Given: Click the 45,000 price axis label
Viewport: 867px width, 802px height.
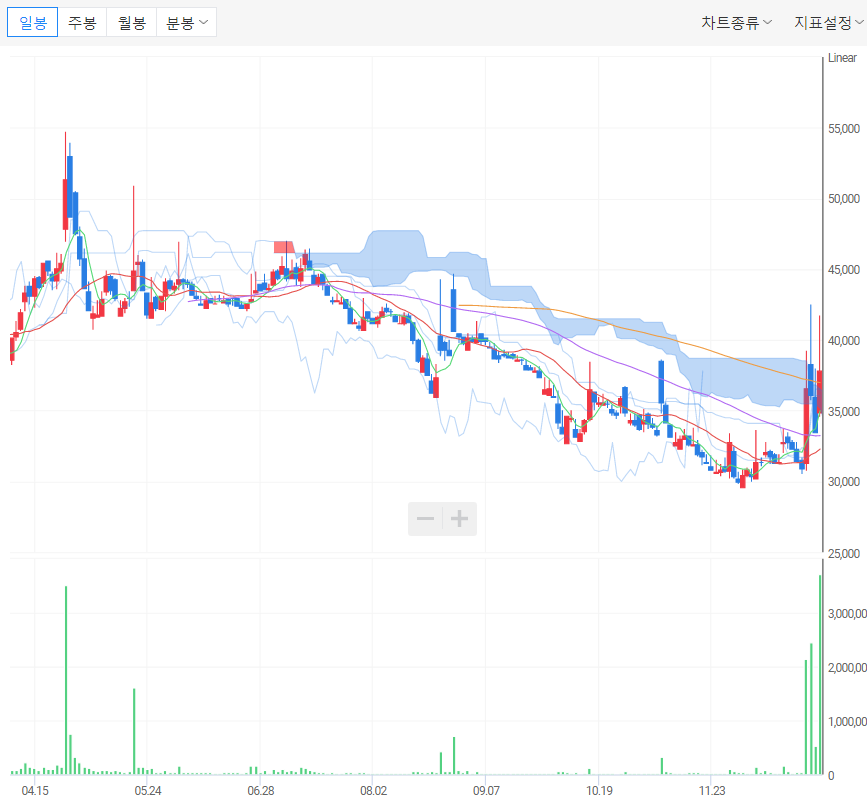Looking at the screenshot, I should point(844,270).
